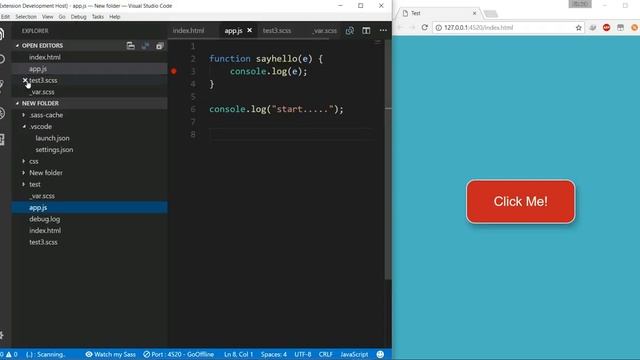Open the Selection menu
The image size is (640, 360).
point(26,17)
